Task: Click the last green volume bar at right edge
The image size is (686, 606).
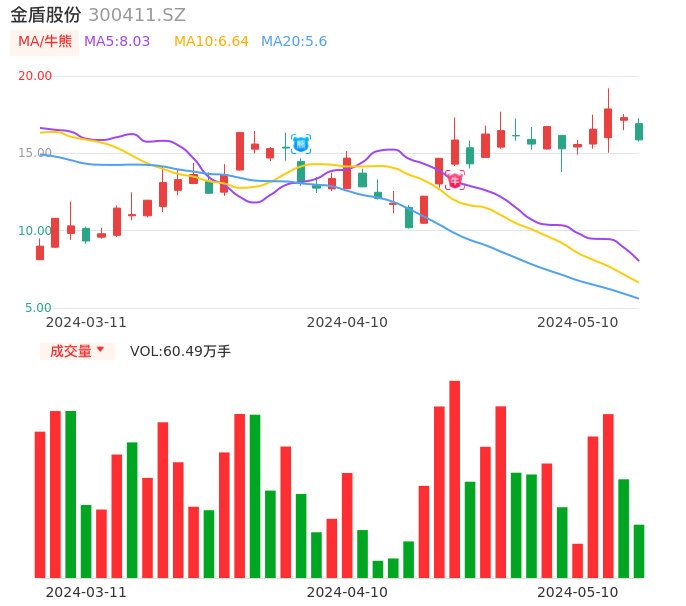Action: (639, 551)
